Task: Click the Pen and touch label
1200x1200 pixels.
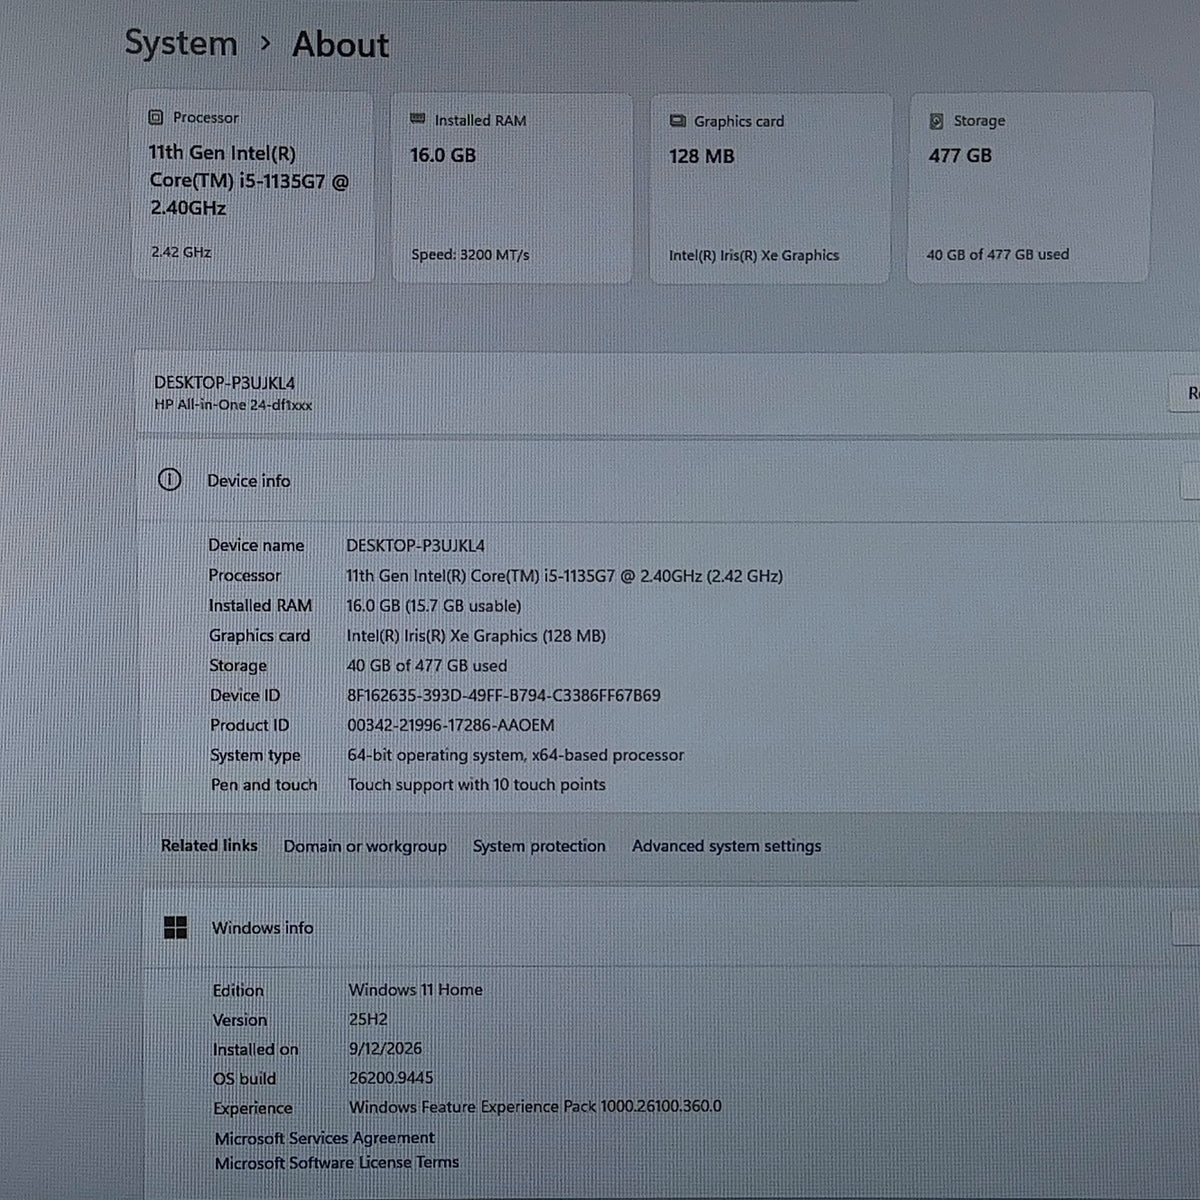Action: coord(263,785)
